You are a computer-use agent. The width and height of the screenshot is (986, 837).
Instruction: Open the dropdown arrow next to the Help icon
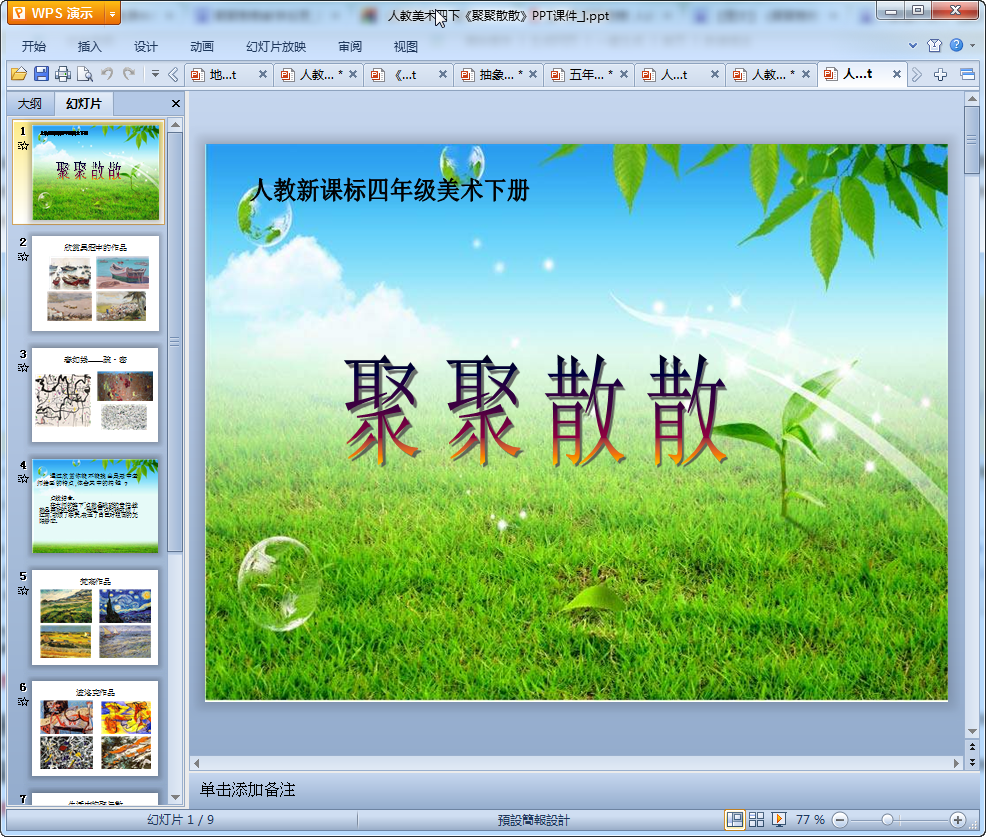coord(973,45)
